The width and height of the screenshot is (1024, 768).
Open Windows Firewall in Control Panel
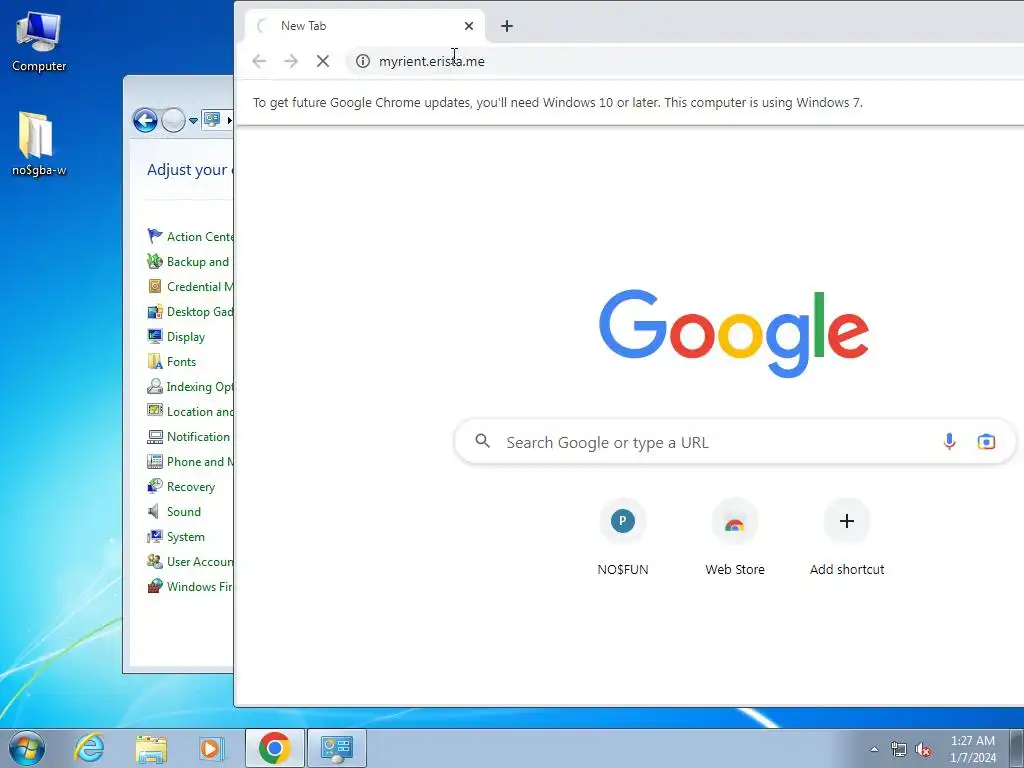(x=190, y=586)
